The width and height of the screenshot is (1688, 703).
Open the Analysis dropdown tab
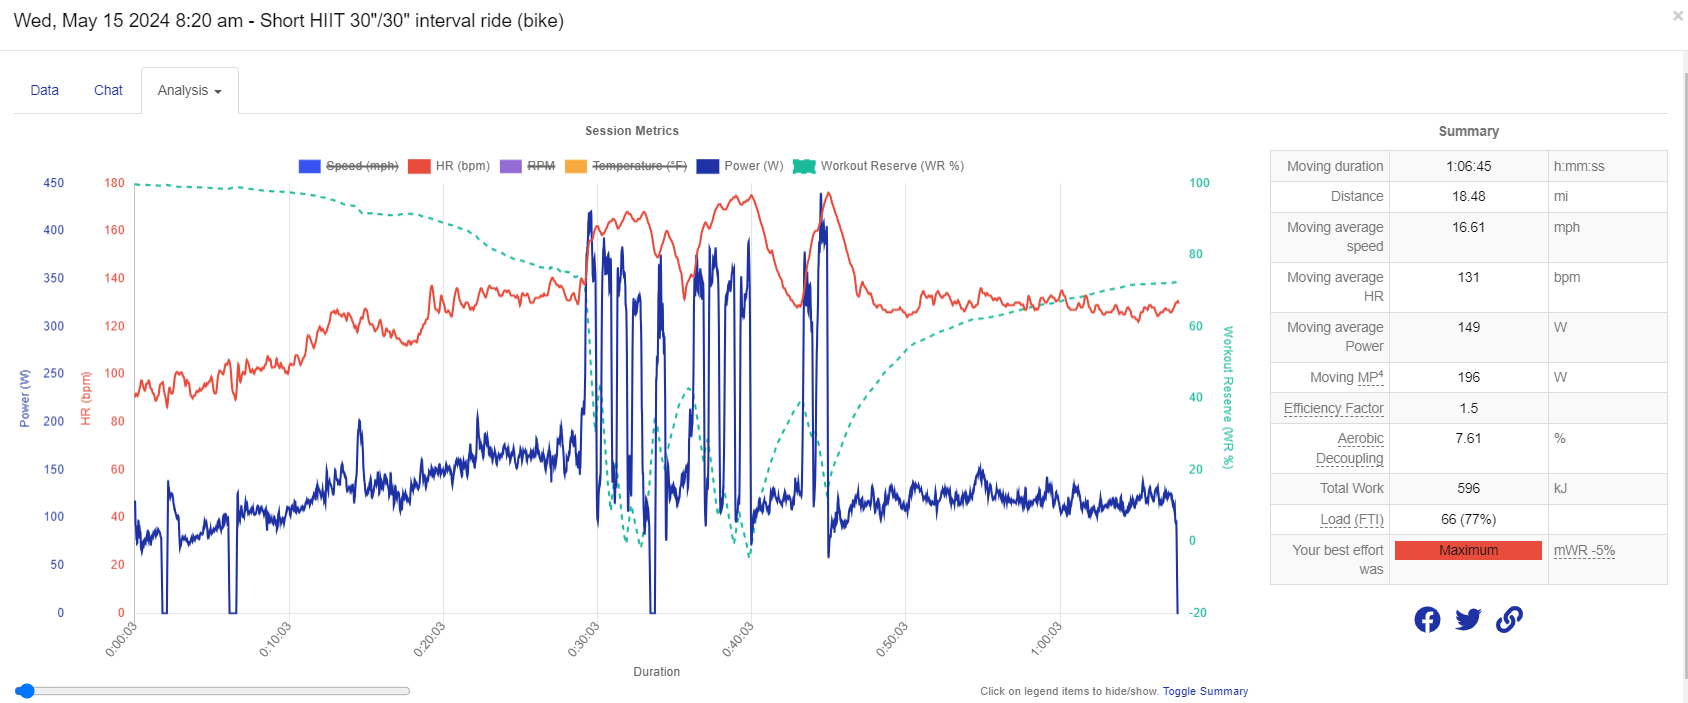189,90
